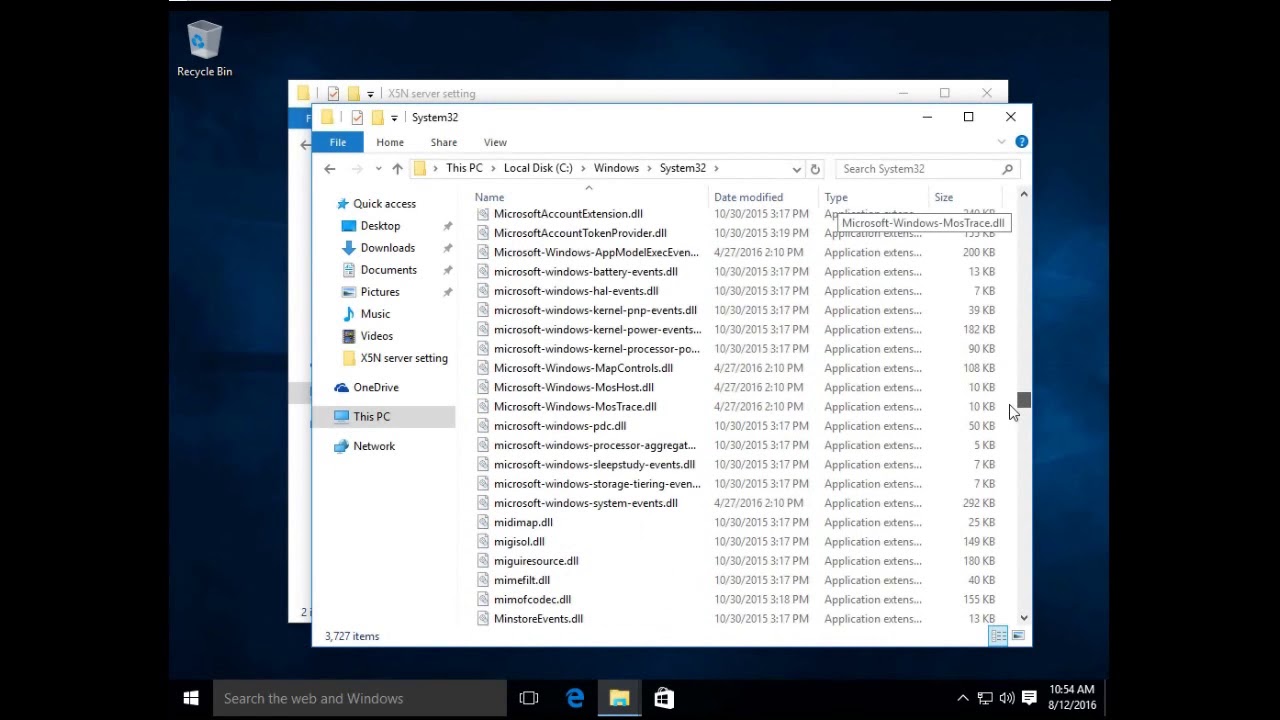Screen dimensions: 1280x720
Task: Select MinstoreEvents.dll file
Action: coord(538,619)
